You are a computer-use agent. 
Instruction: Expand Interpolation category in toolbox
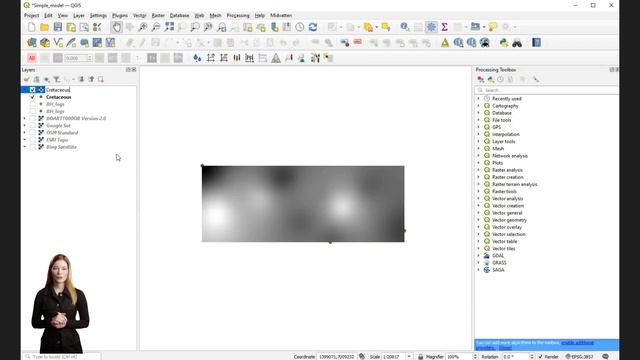click(x=478, y=134)
